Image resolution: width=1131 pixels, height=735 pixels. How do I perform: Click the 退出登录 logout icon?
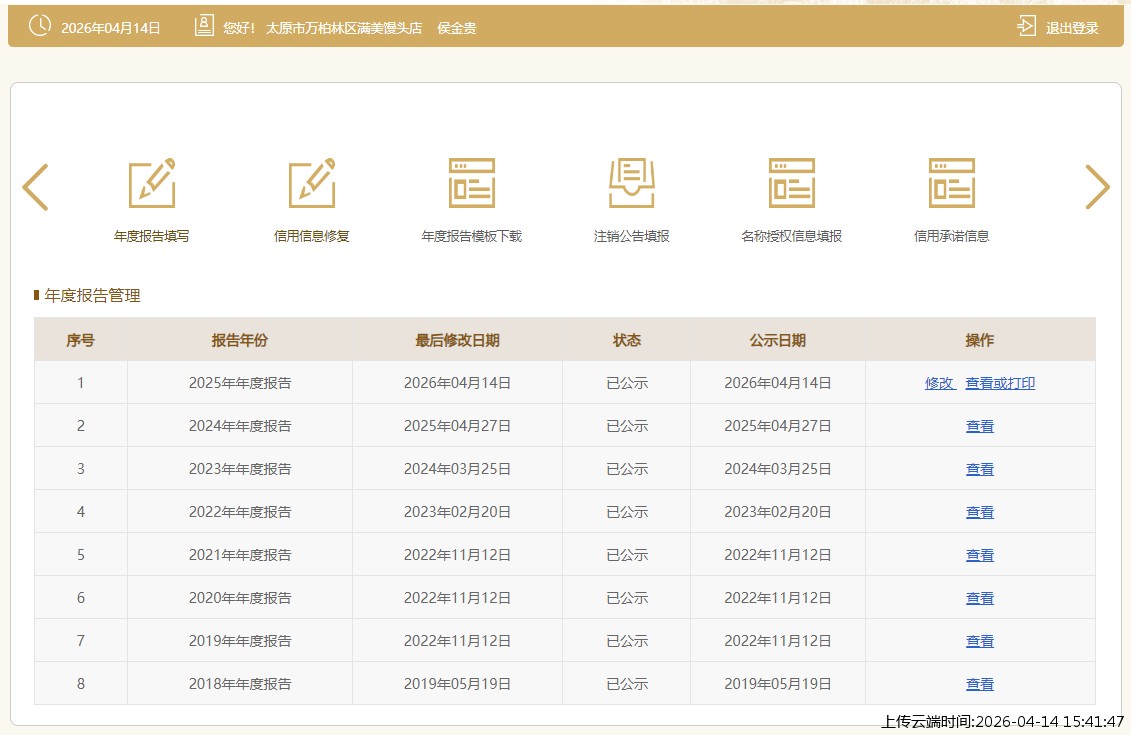1027,27
